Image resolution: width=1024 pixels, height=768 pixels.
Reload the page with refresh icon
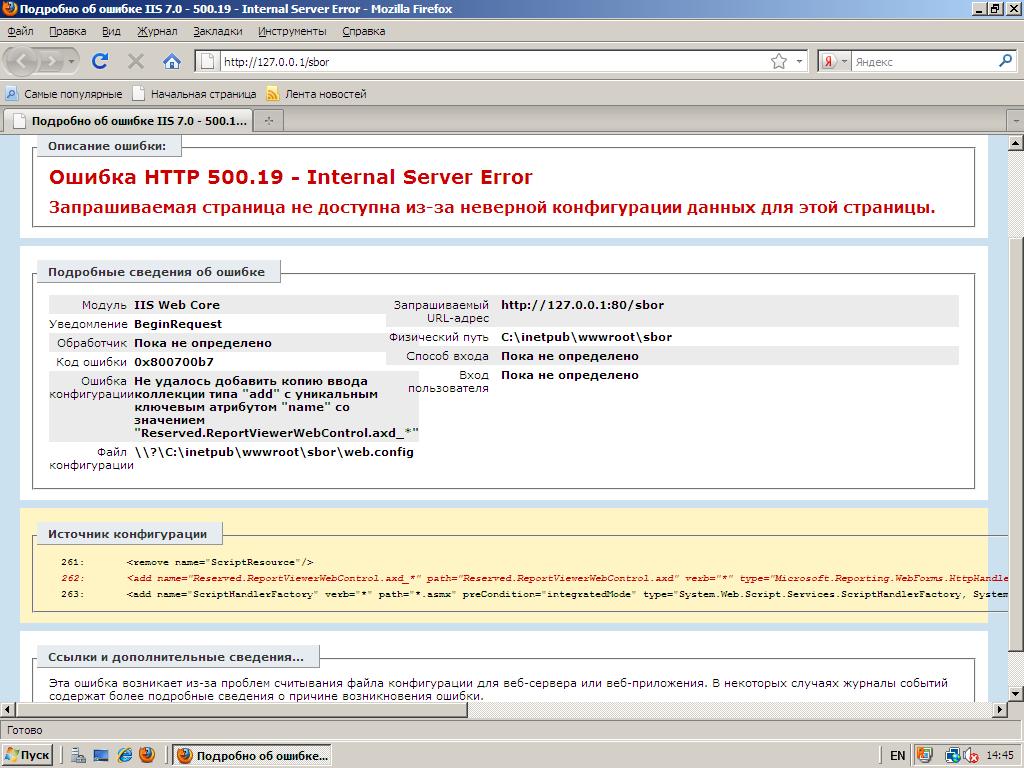(x=100, y=61)
